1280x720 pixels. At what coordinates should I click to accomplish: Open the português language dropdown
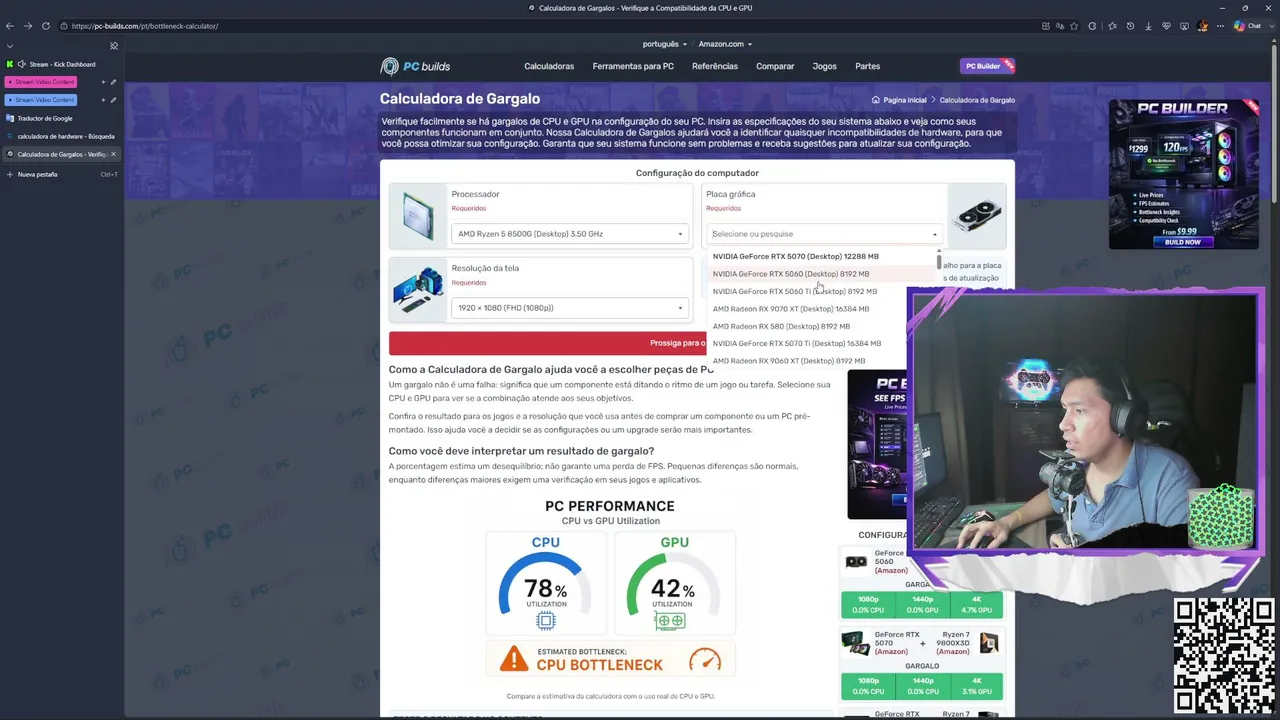point(664,44)
